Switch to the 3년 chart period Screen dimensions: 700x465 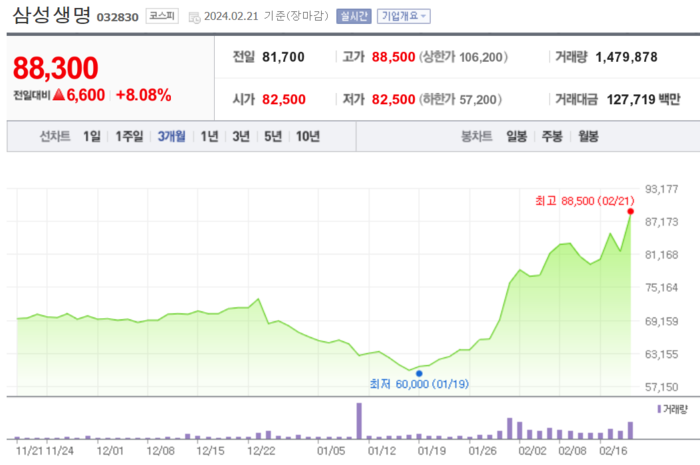click(240, 136)
